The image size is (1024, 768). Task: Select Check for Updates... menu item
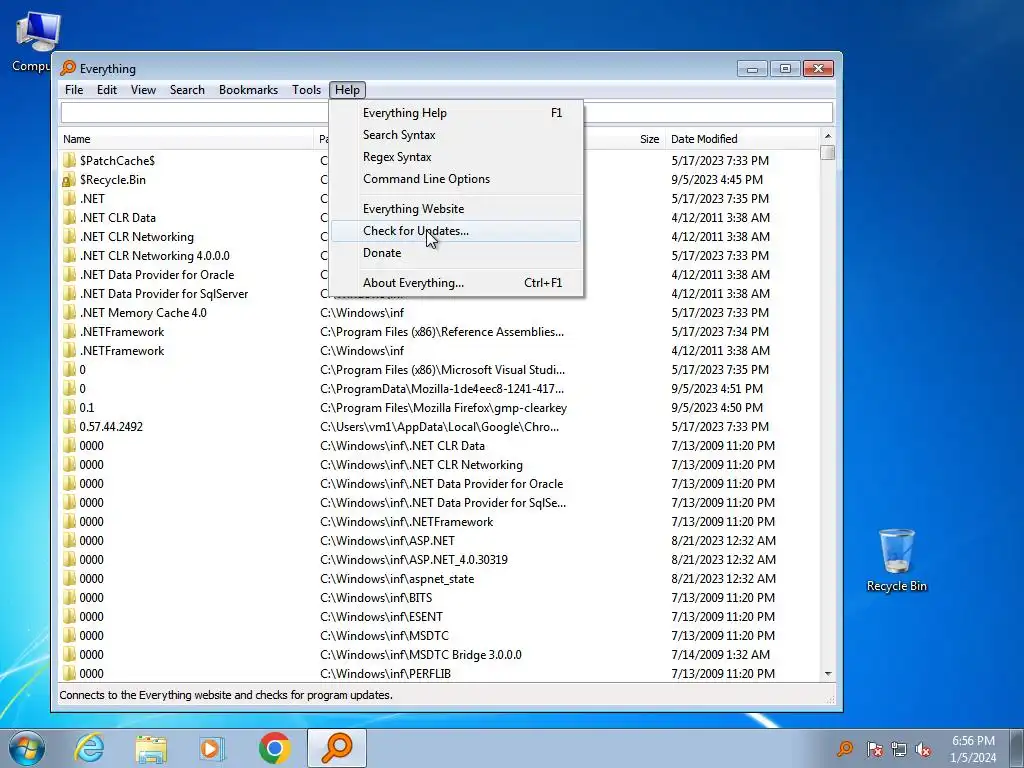click(456, 231)
